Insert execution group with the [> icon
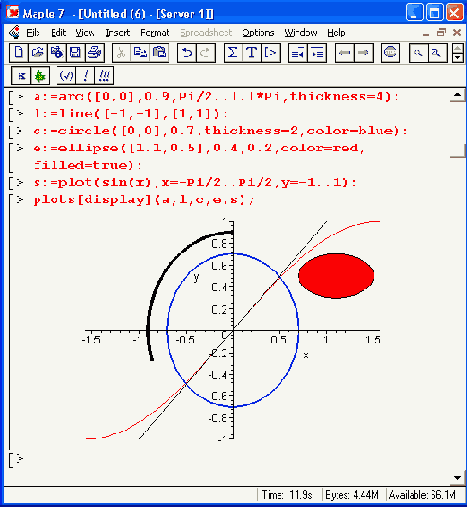 (271, 53)
